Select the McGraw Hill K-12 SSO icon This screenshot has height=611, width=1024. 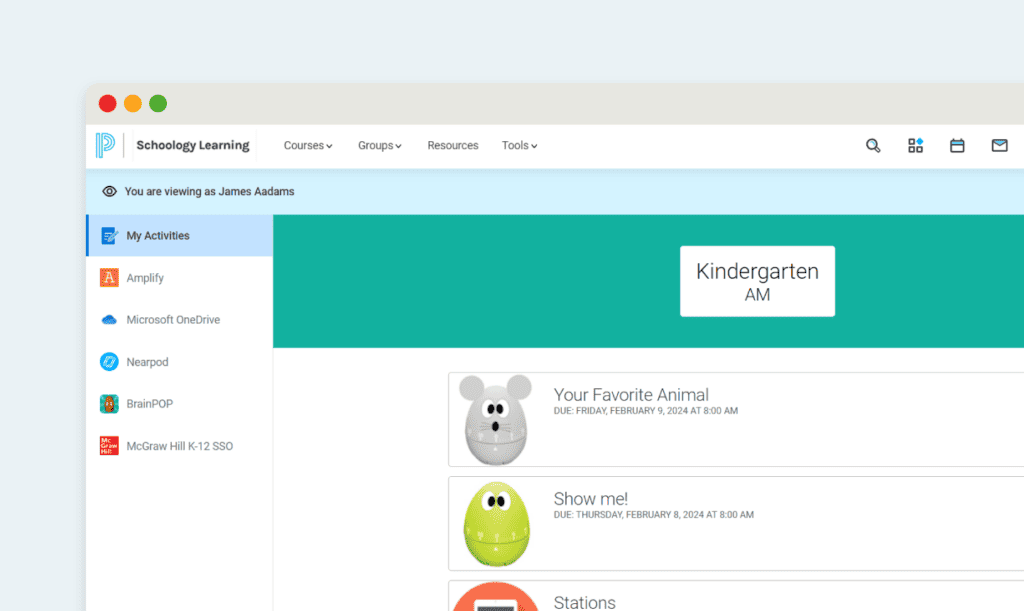(108, 445)
